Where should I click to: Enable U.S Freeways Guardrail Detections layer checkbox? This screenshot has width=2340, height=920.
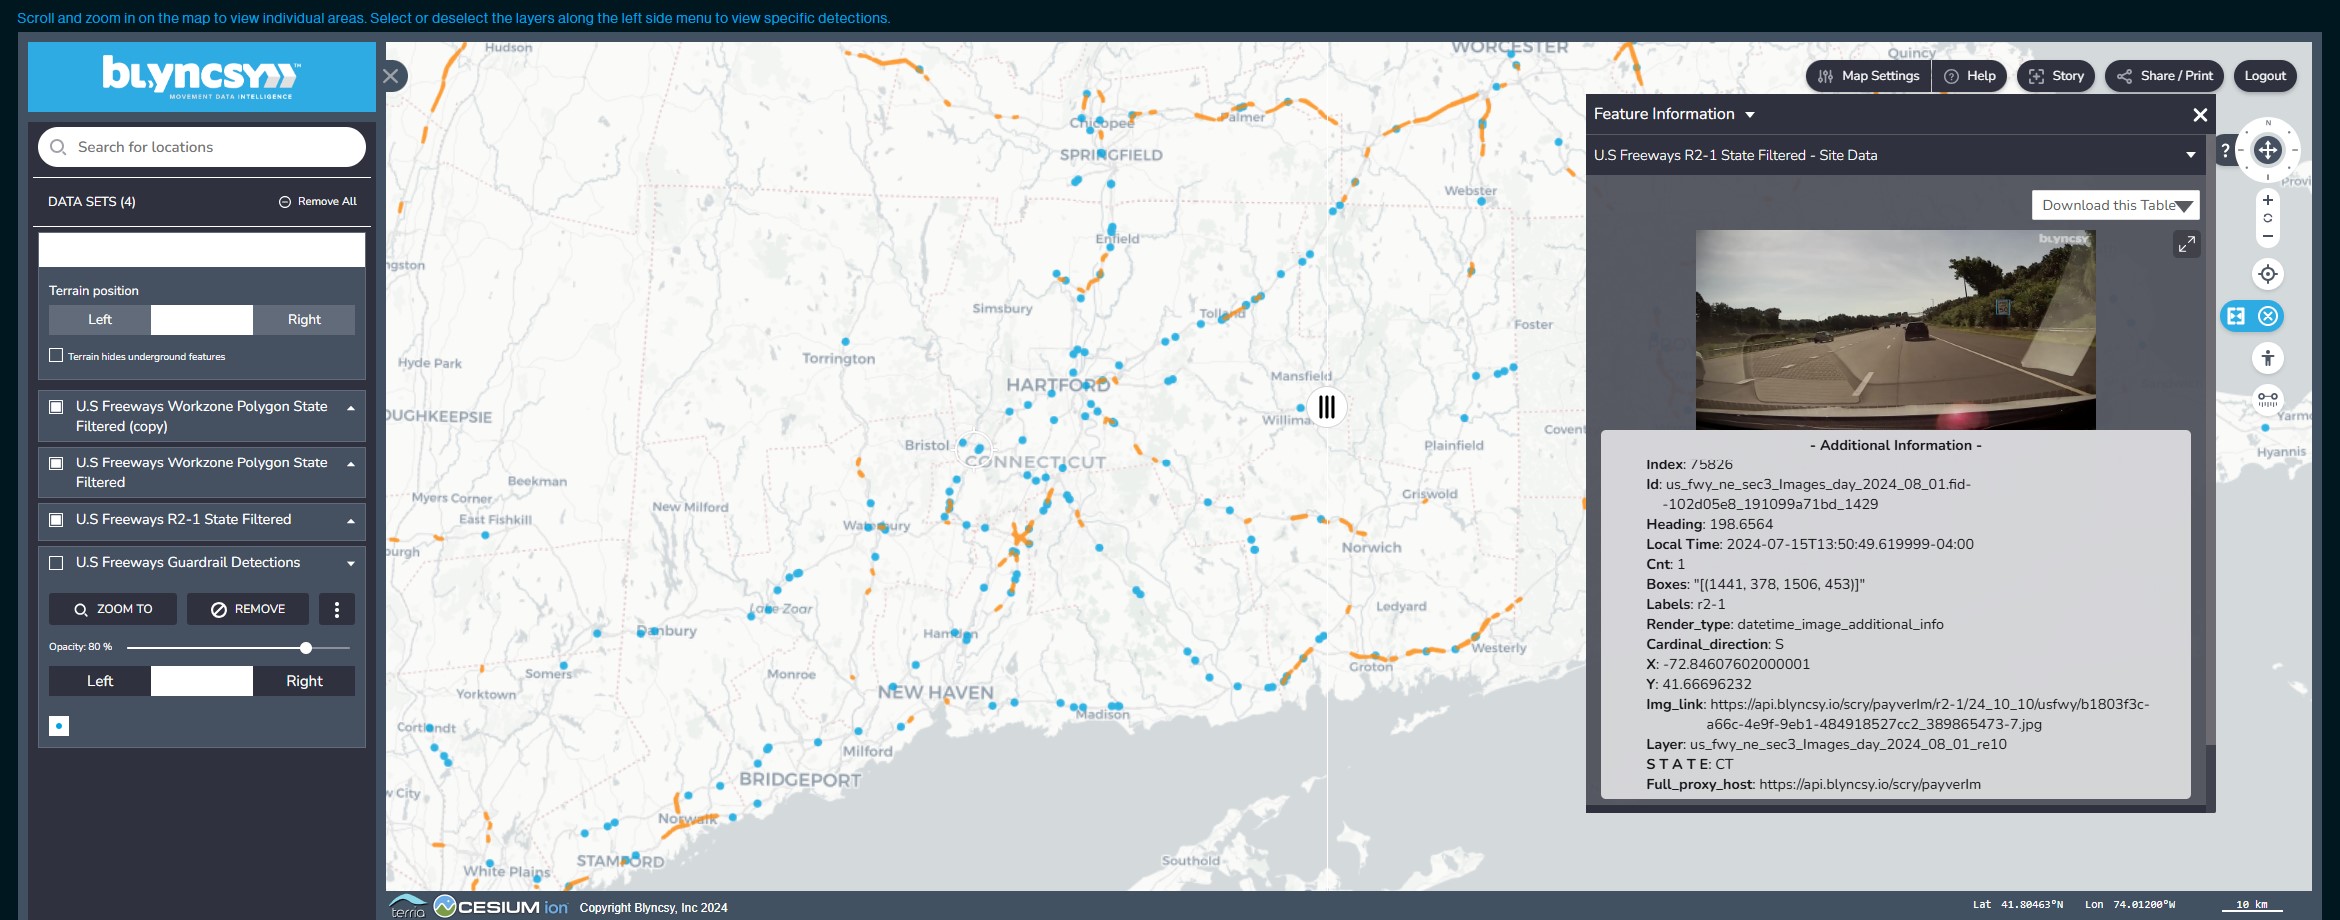[57, 563]
